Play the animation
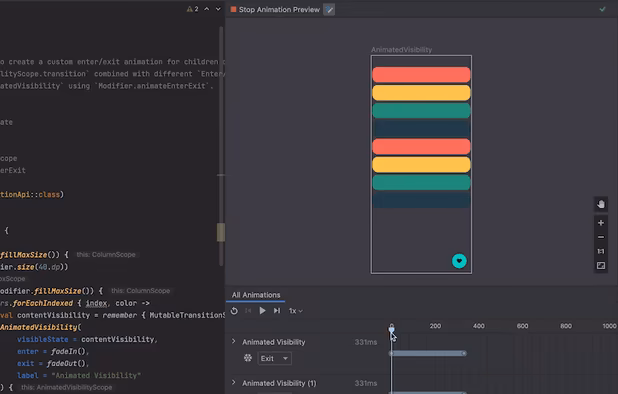 [262, 311]
